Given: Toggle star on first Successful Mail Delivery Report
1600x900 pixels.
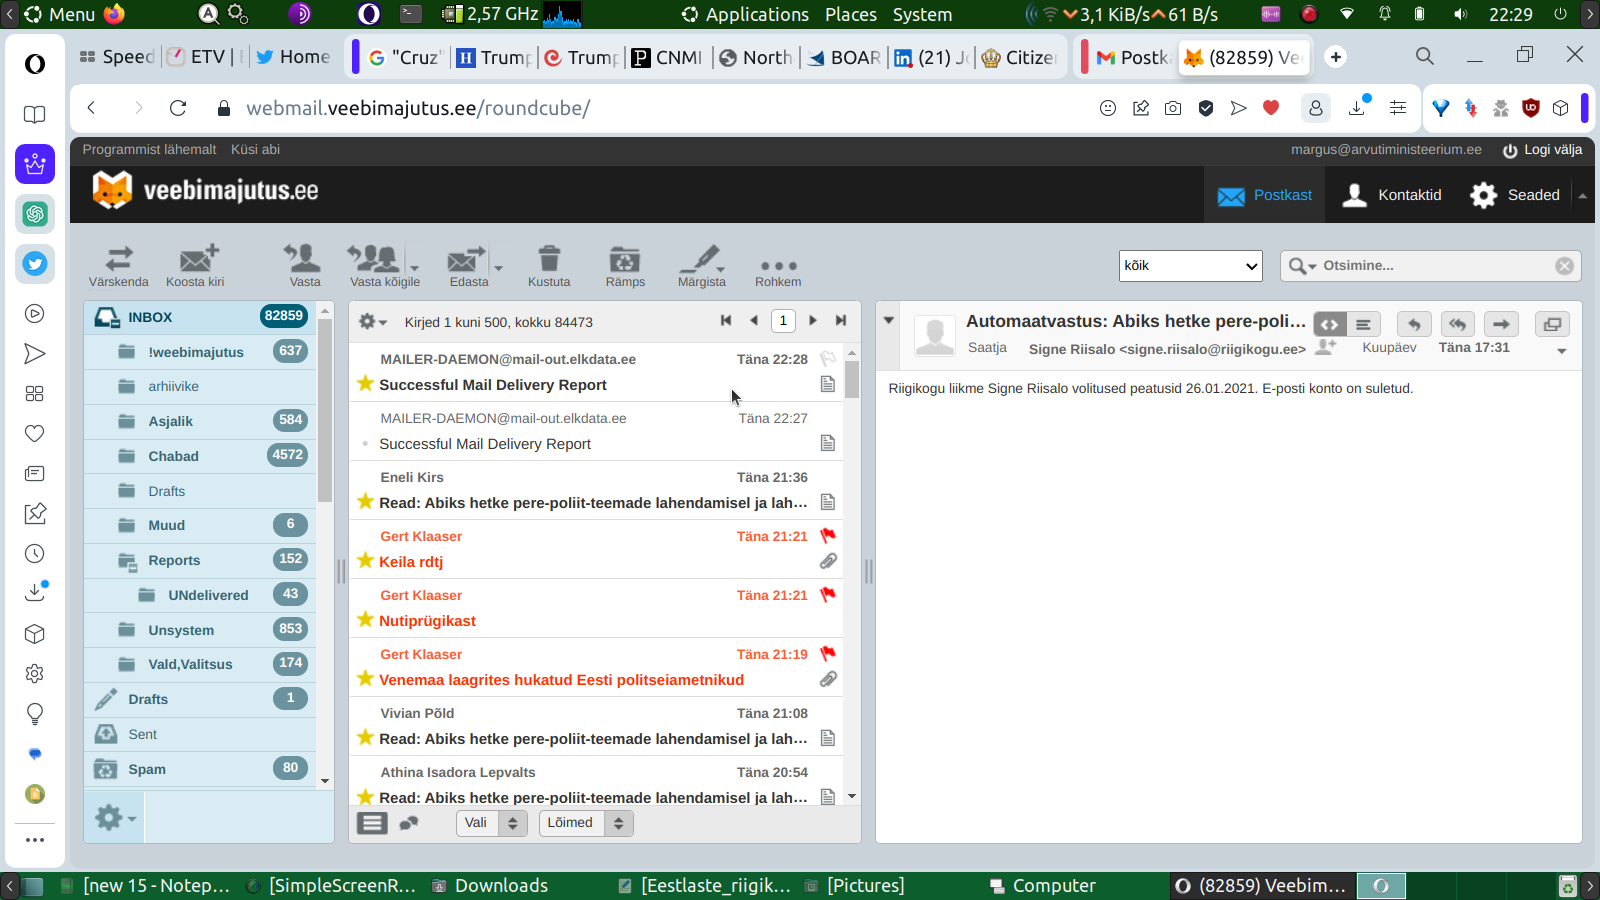Looking at the screenshot, I should pos(366,383).
